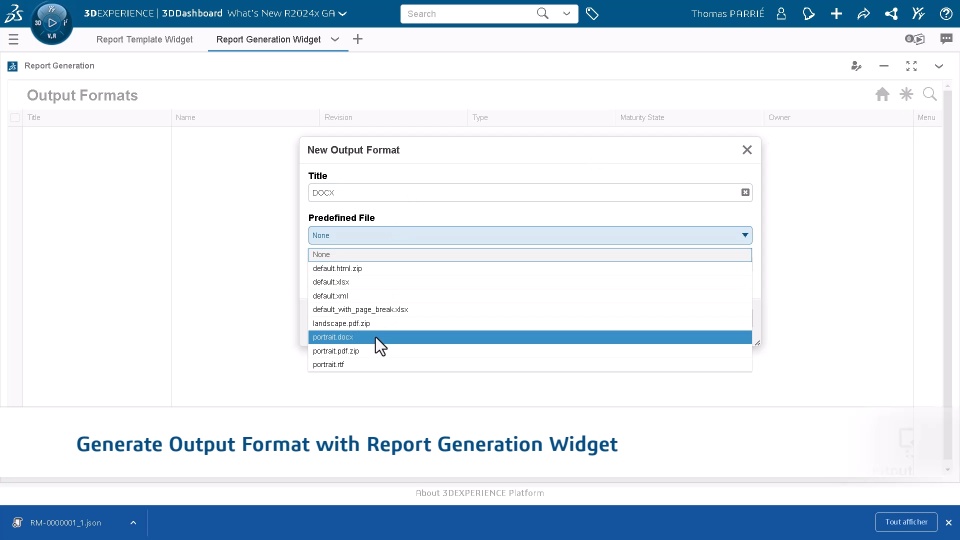Viewport: 960px width, 540px height.
Task: Expand search options chevron
Action: (566, 13)
